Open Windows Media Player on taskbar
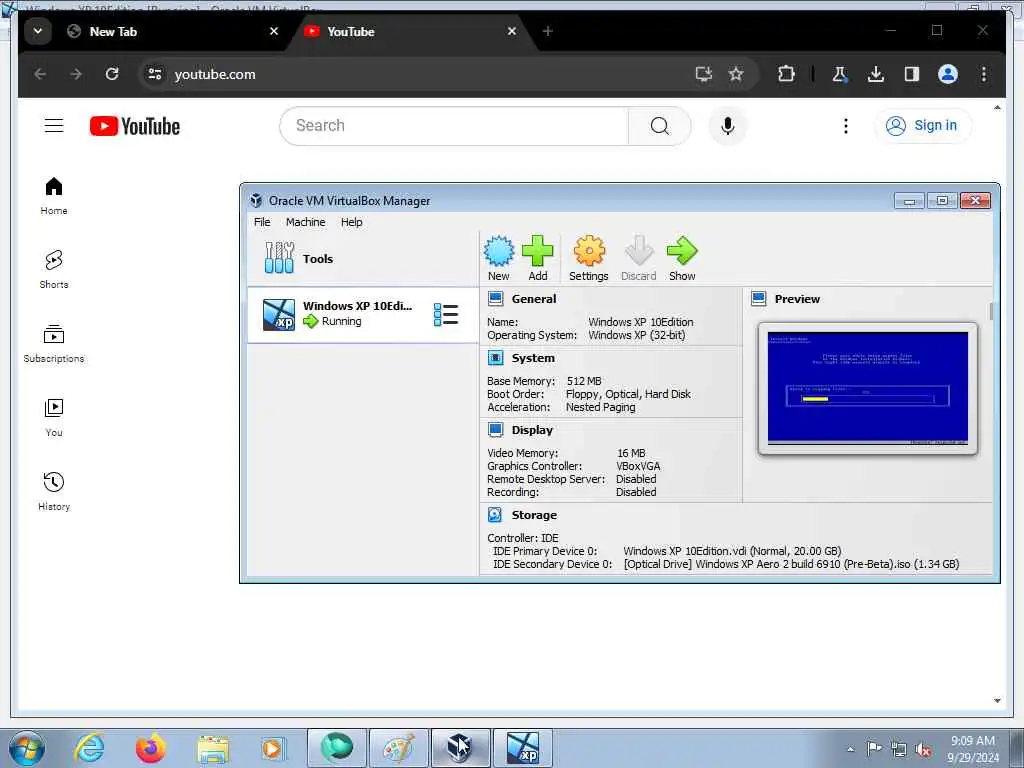This screenshot has width=1024, height=768. click(272, 748)
